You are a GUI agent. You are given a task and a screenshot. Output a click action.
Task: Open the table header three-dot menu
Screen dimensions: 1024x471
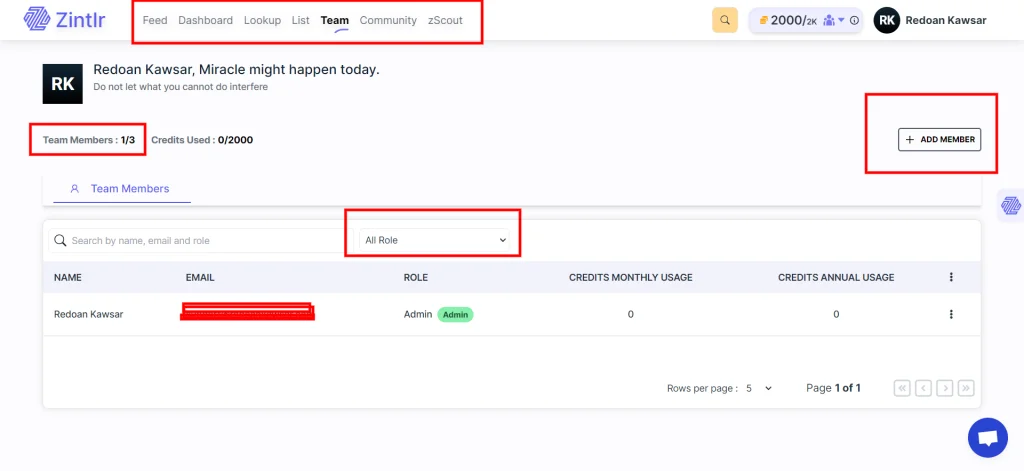click(950, 277)
